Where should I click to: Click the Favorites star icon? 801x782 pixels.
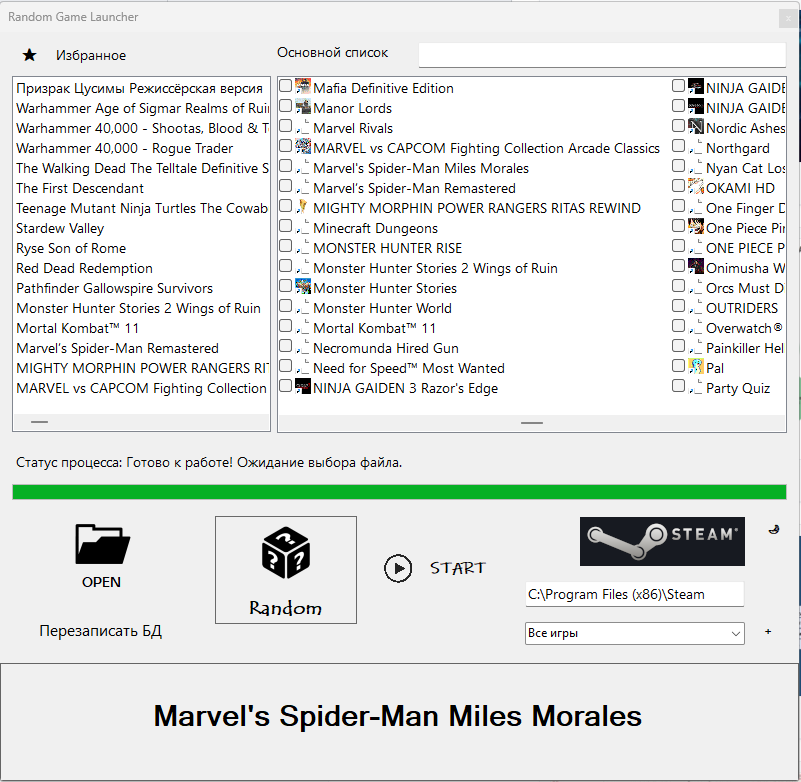tap(30, 55)
